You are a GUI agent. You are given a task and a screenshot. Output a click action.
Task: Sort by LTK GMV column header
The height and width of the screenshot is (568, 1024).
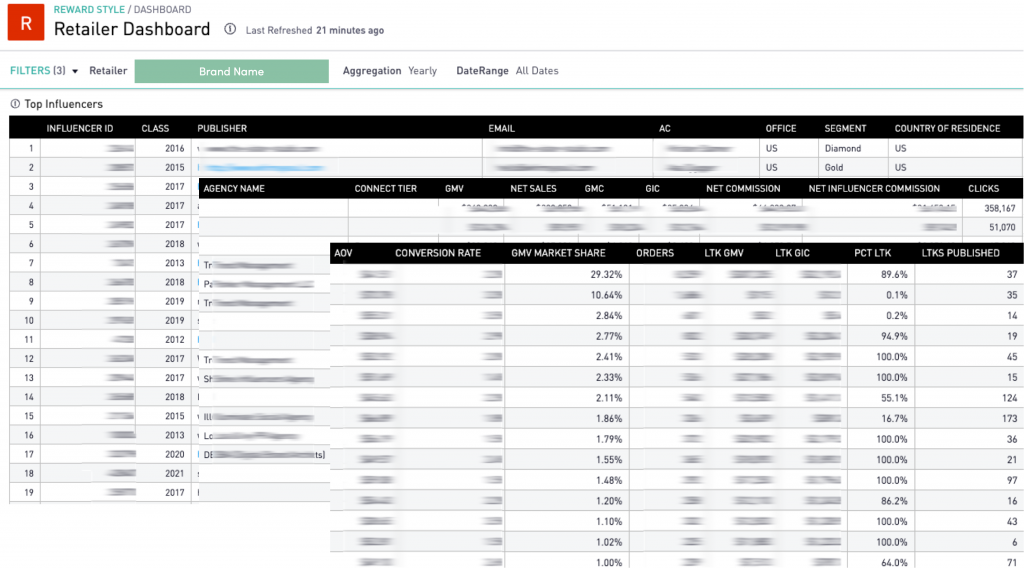[724, 253]
